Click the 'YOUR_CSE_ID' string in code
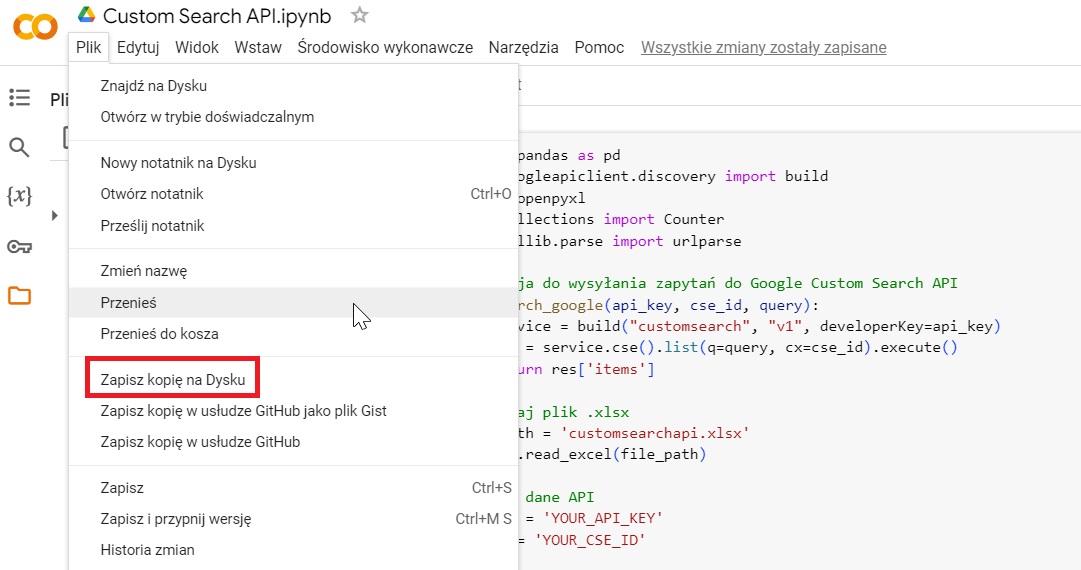This screenshot has height=570, width=1081. pyautogui.click(x=590, y=540)
